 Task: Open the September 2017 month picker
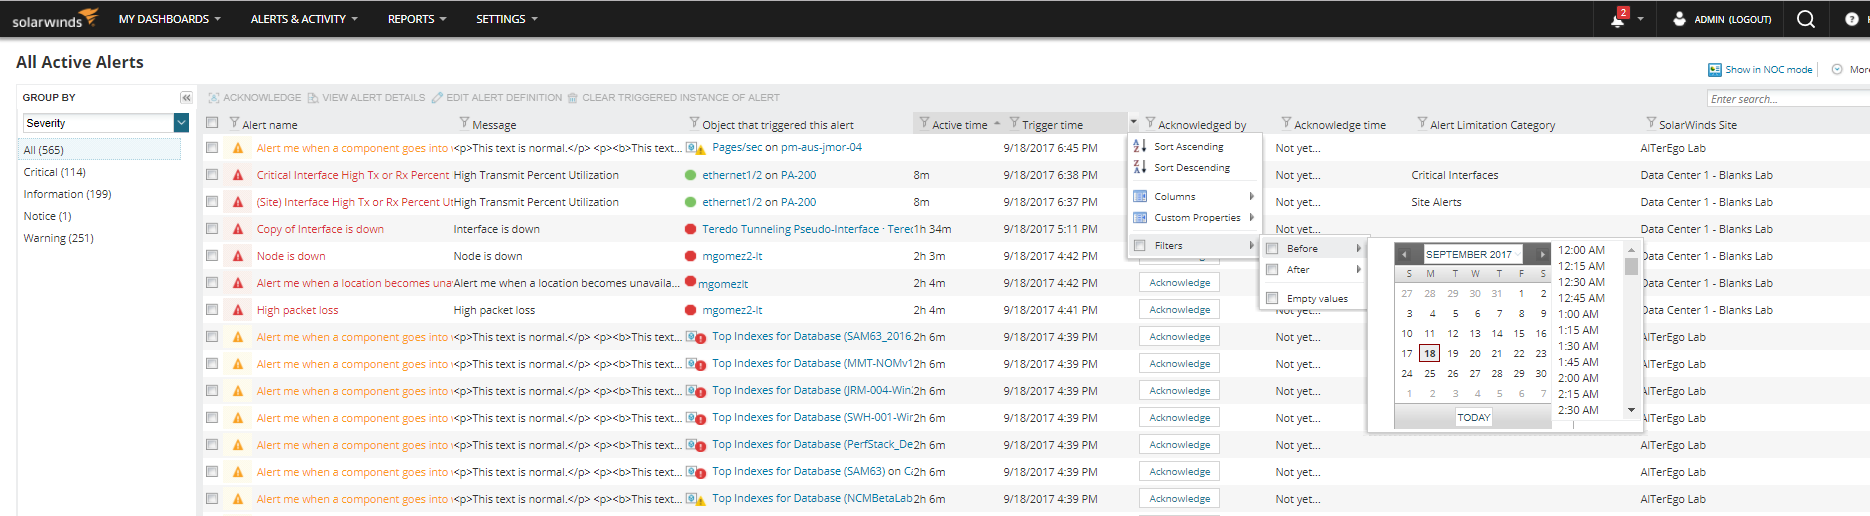[1473, 254]
